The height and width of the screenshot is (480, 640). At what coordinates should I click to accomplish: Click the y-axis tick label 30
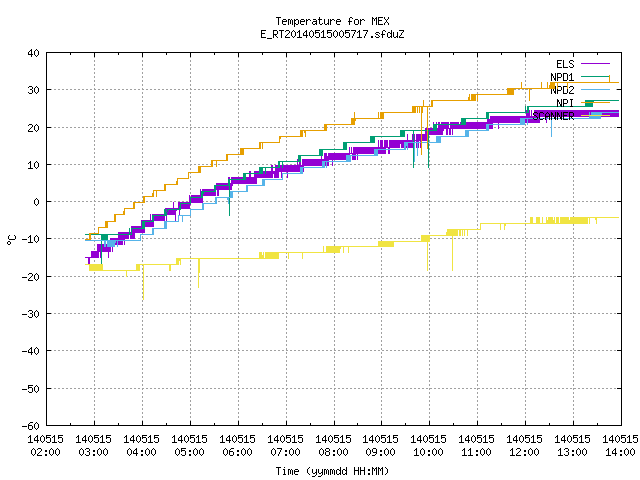point(33,90)
